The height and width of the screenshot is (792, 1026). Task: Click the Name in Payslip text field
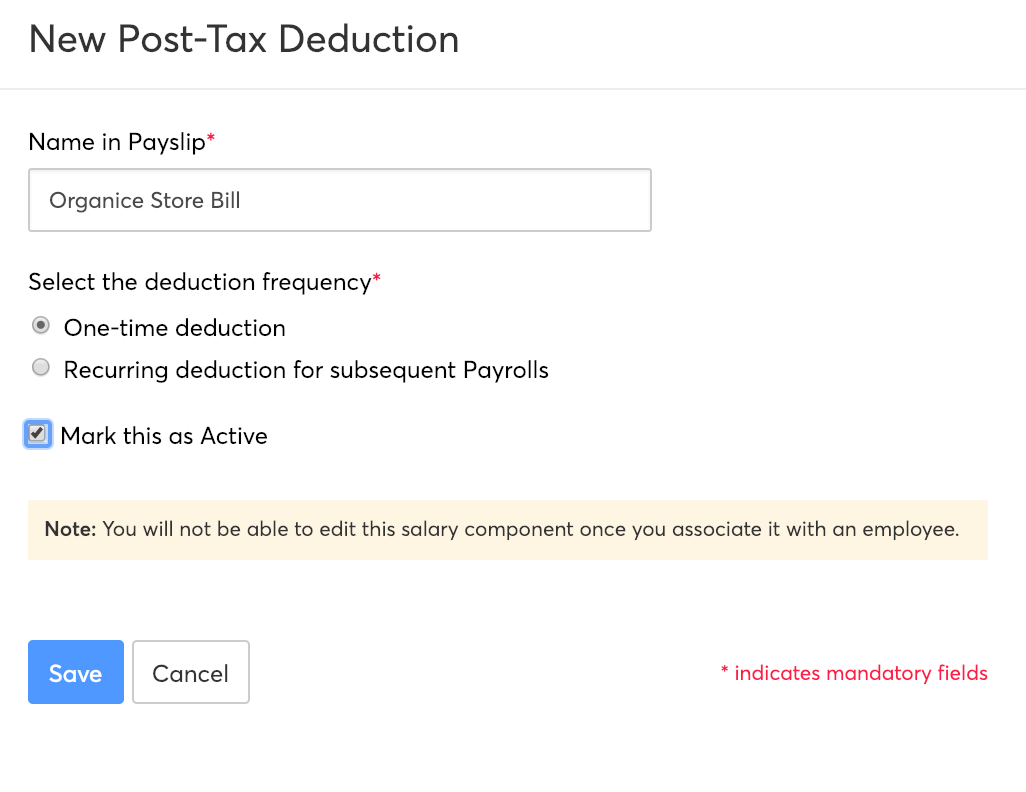click(x=340, y=200)
